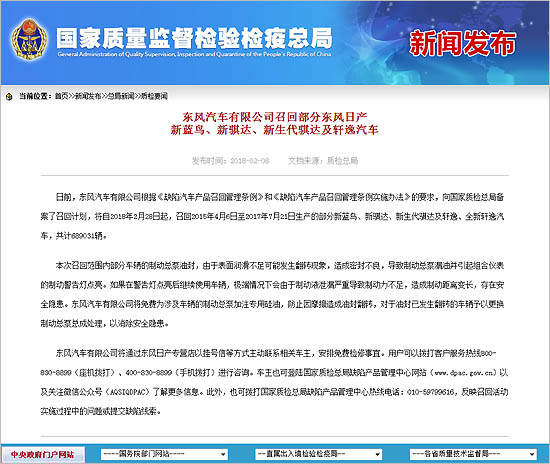Click the location marker icon beside 当前位置

[9, 96]
